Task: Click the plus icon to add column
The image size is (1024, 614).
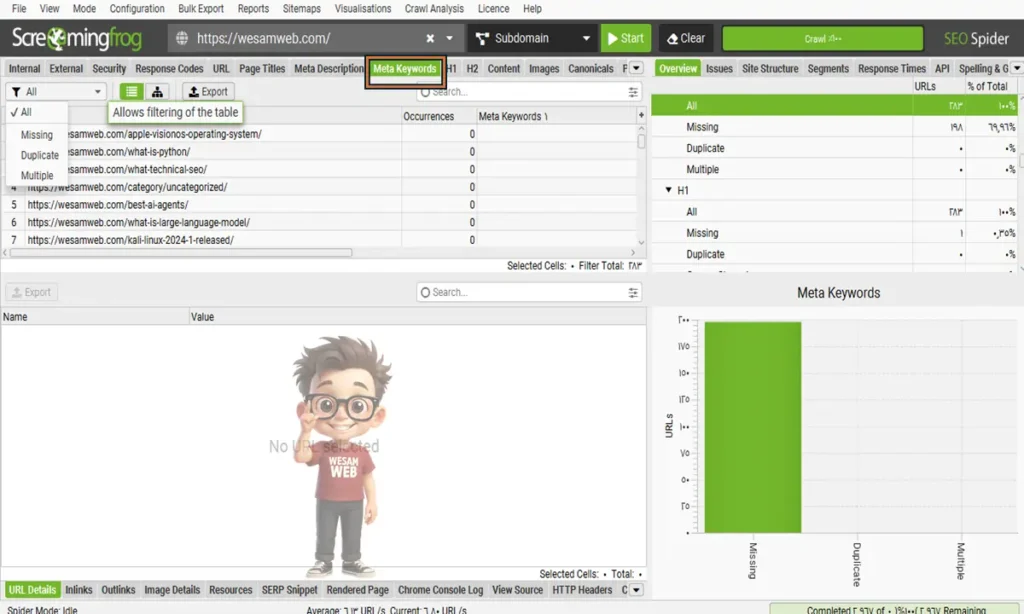Action: tap(641, 116)
